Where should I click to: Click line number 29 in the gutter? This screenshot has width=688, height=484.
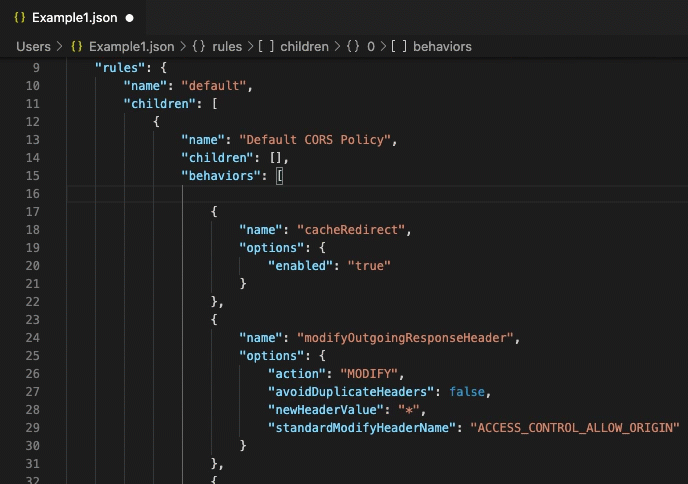[32, 428]
